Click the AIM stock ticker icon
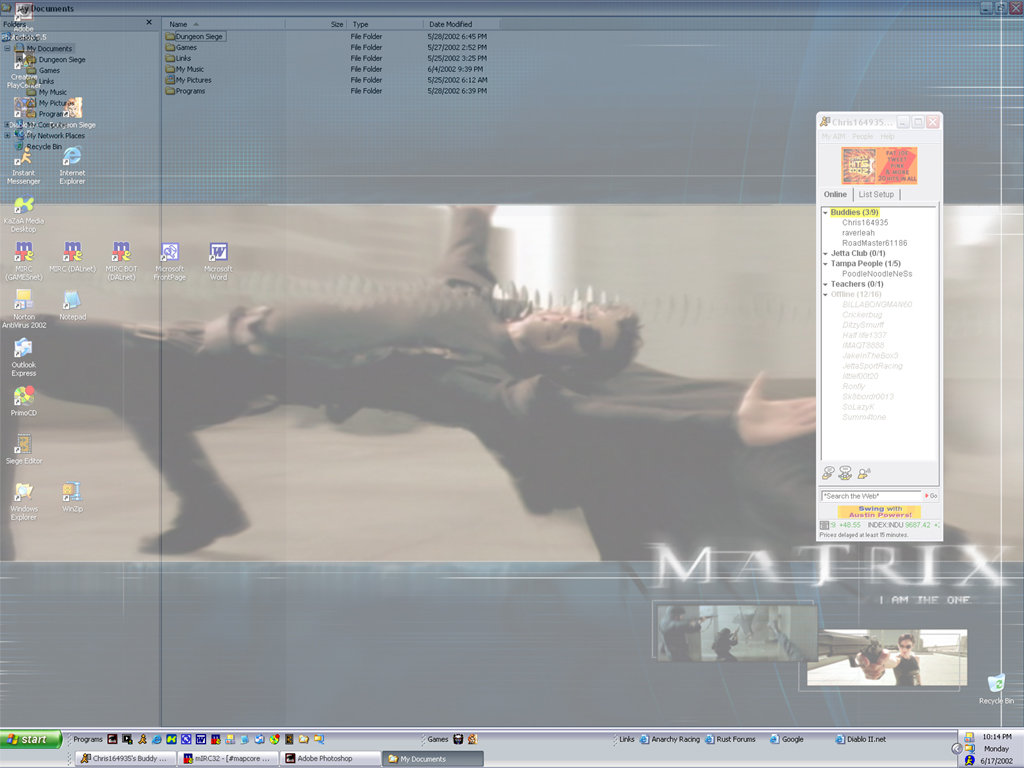The width and height of the screenshot is (1024, 768). tap(824, 525)
